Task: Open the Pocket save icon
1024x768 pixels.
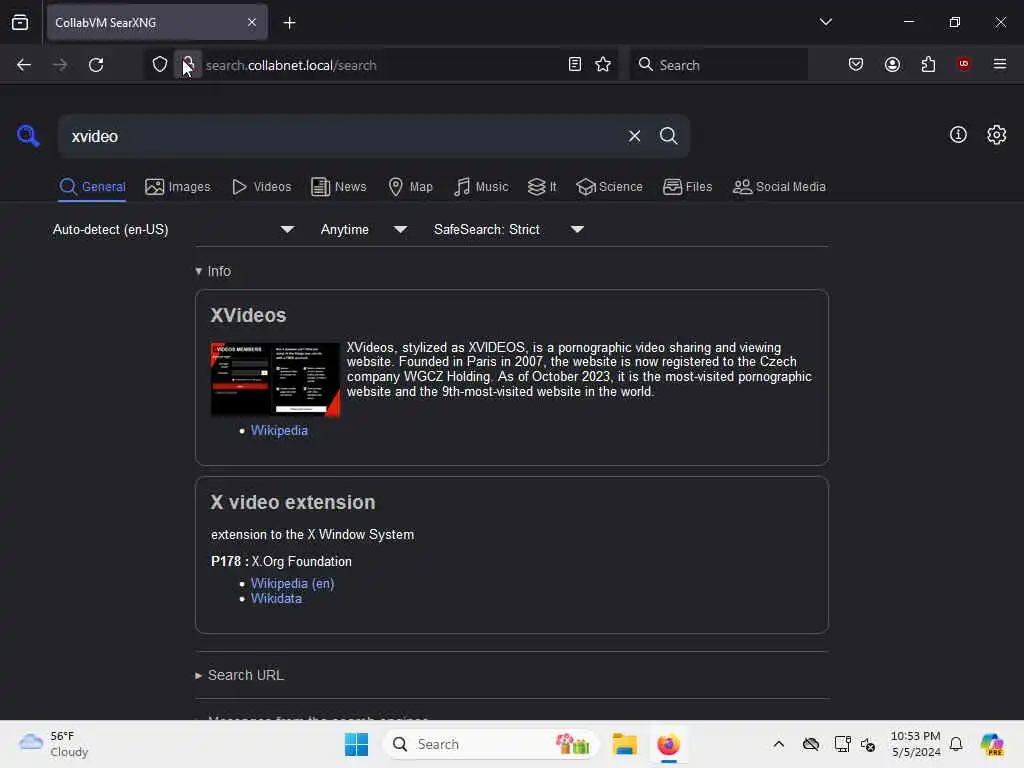Action: (x=856, y=65)
